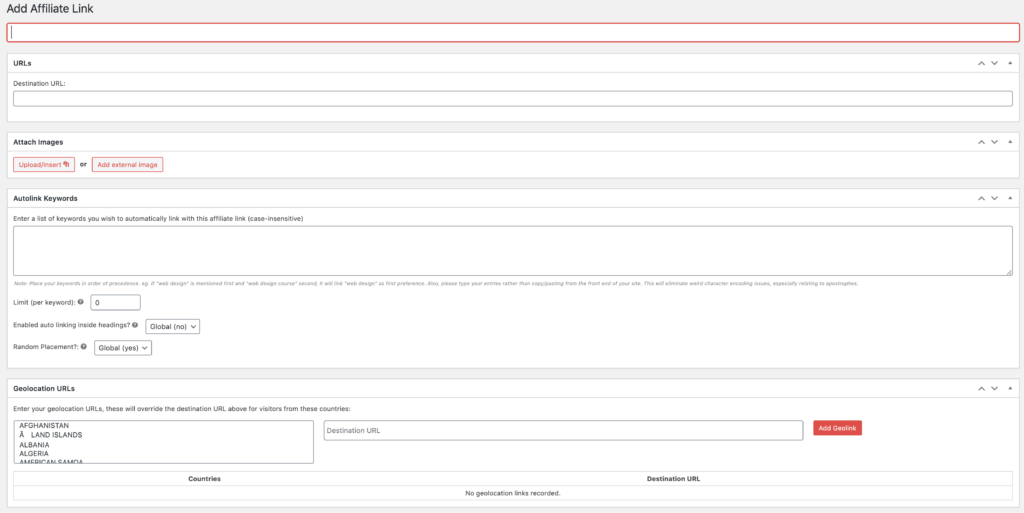Click the affiliate link title field
The height and width of the screenshot is (513, 1024).
[513, 33]
